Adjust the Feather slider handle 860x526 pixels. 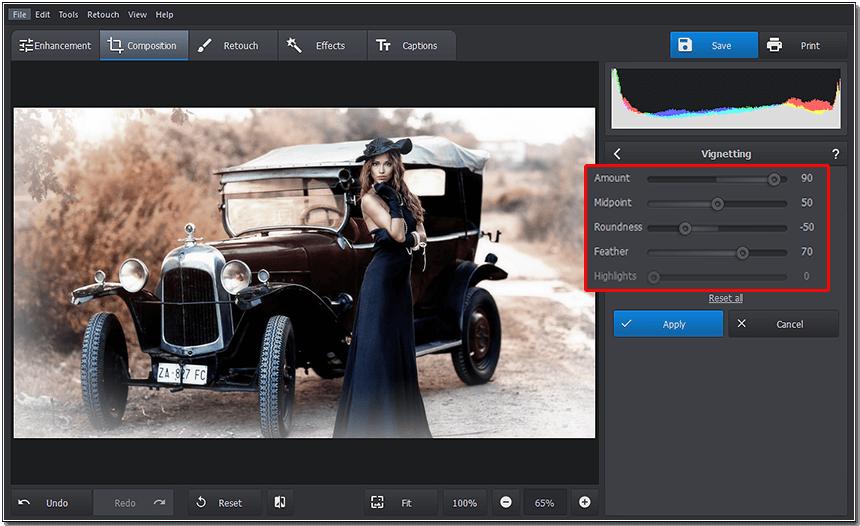click(x=742, y=253)
